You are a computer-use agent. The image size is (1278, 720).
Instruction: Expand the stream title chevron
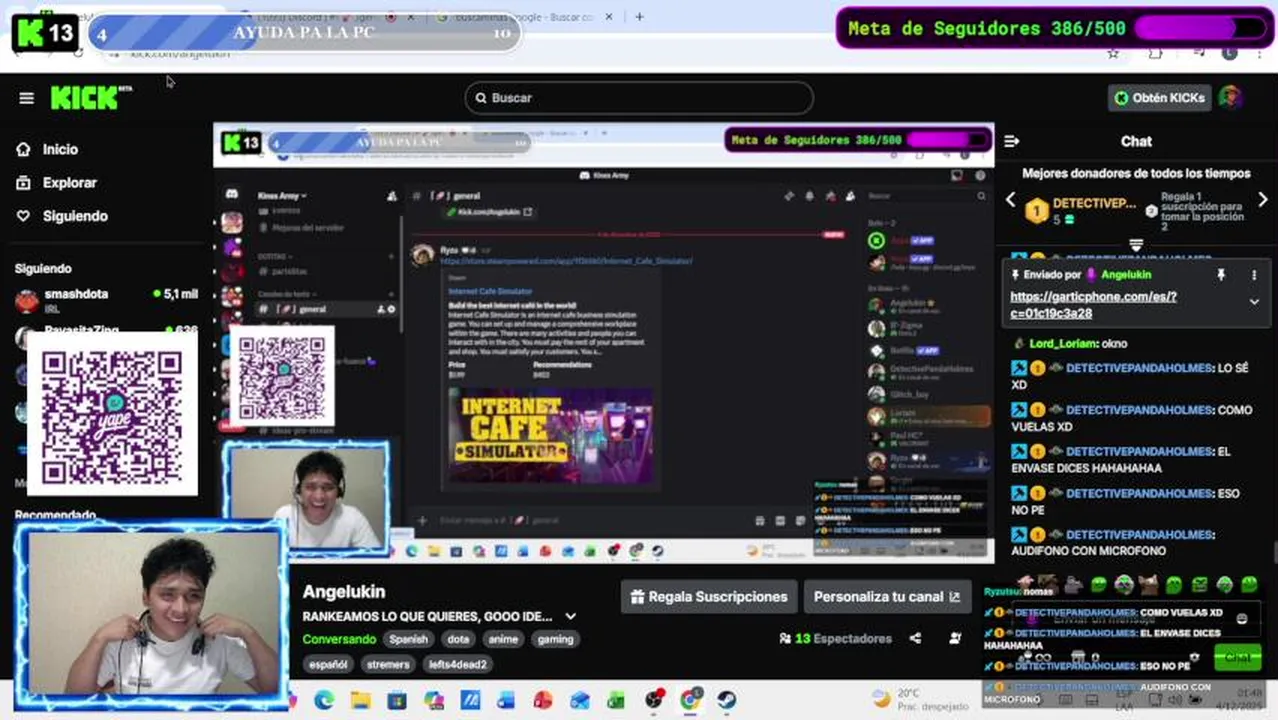(x=570, y=617)
